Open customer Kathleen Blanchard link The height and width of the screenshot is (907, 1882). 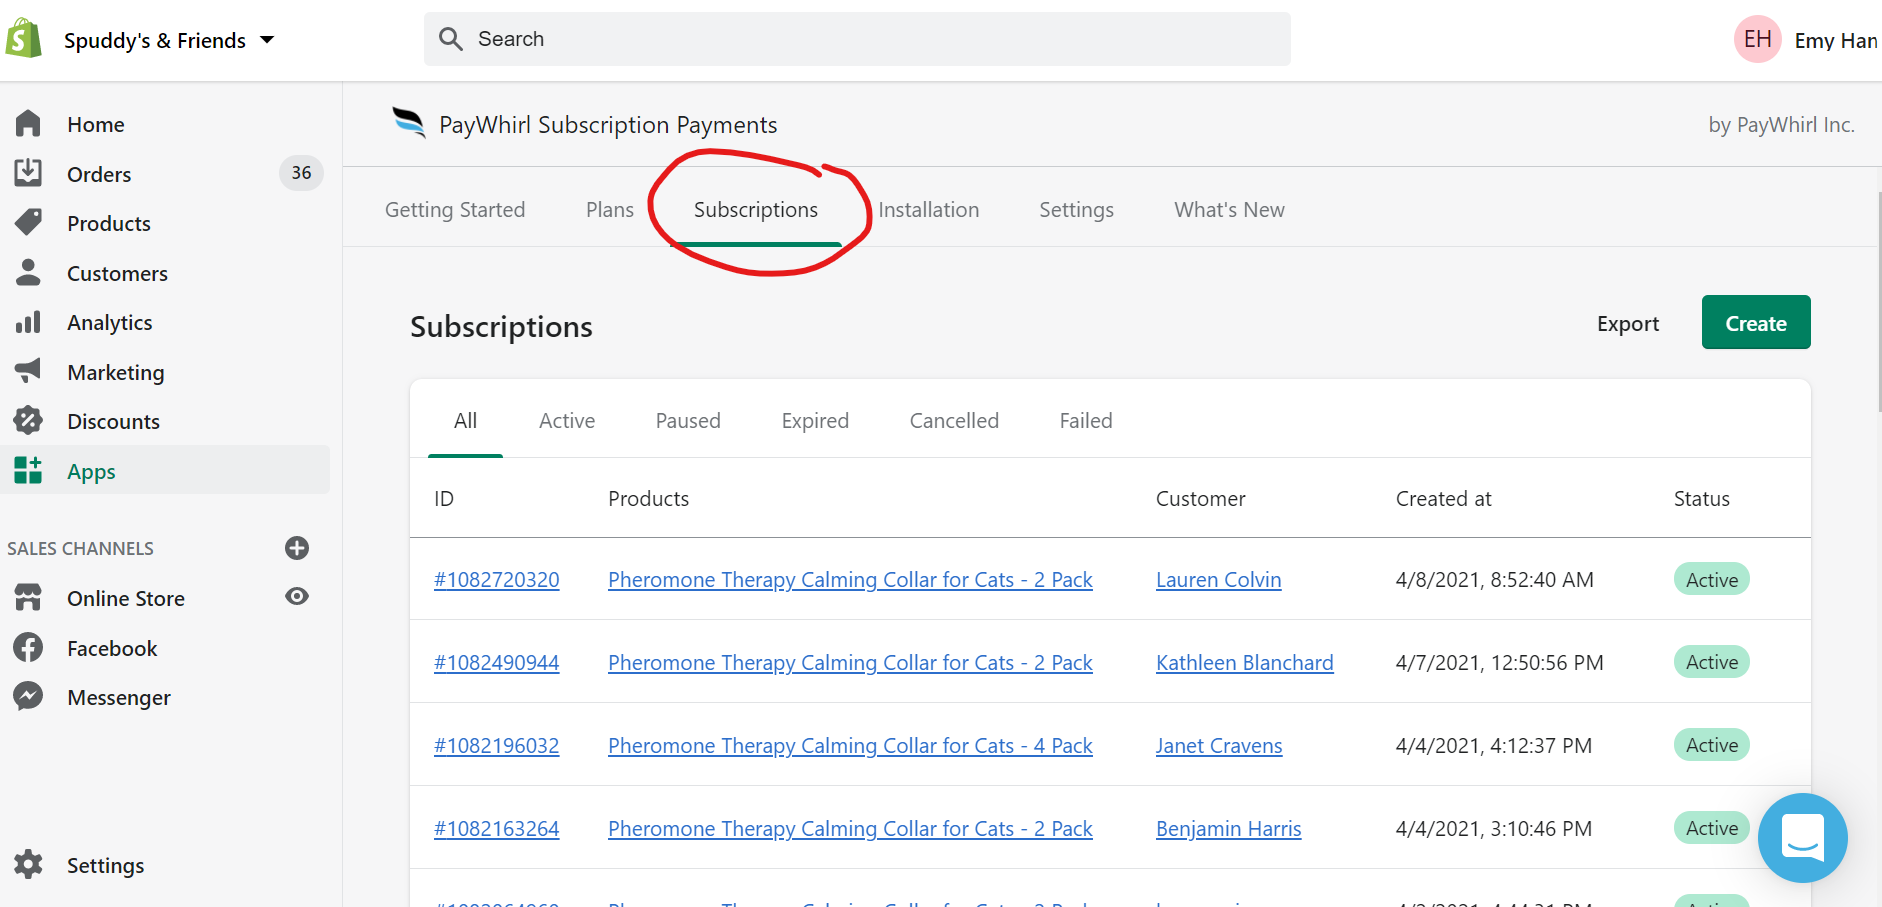(x=1244, y=663)
